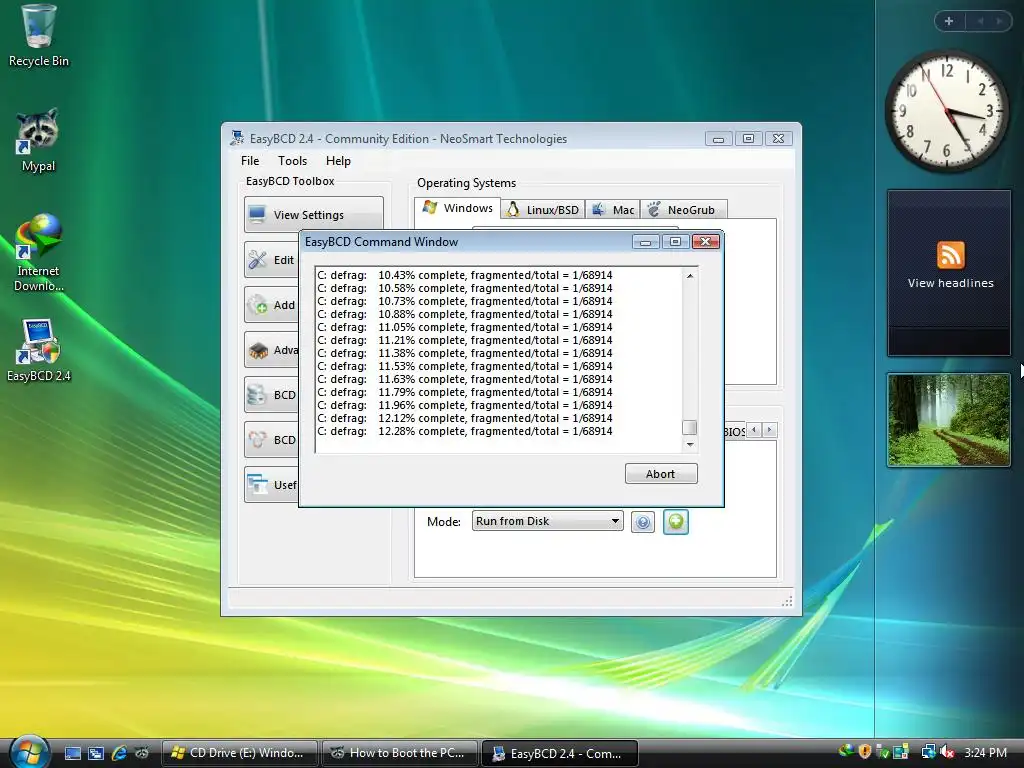Image resolution: width=1024 pixels, height=768 pixels.
Task: Click Show Desktop quick launch icon
Action: pyautogui.click(x=72, y=753)
